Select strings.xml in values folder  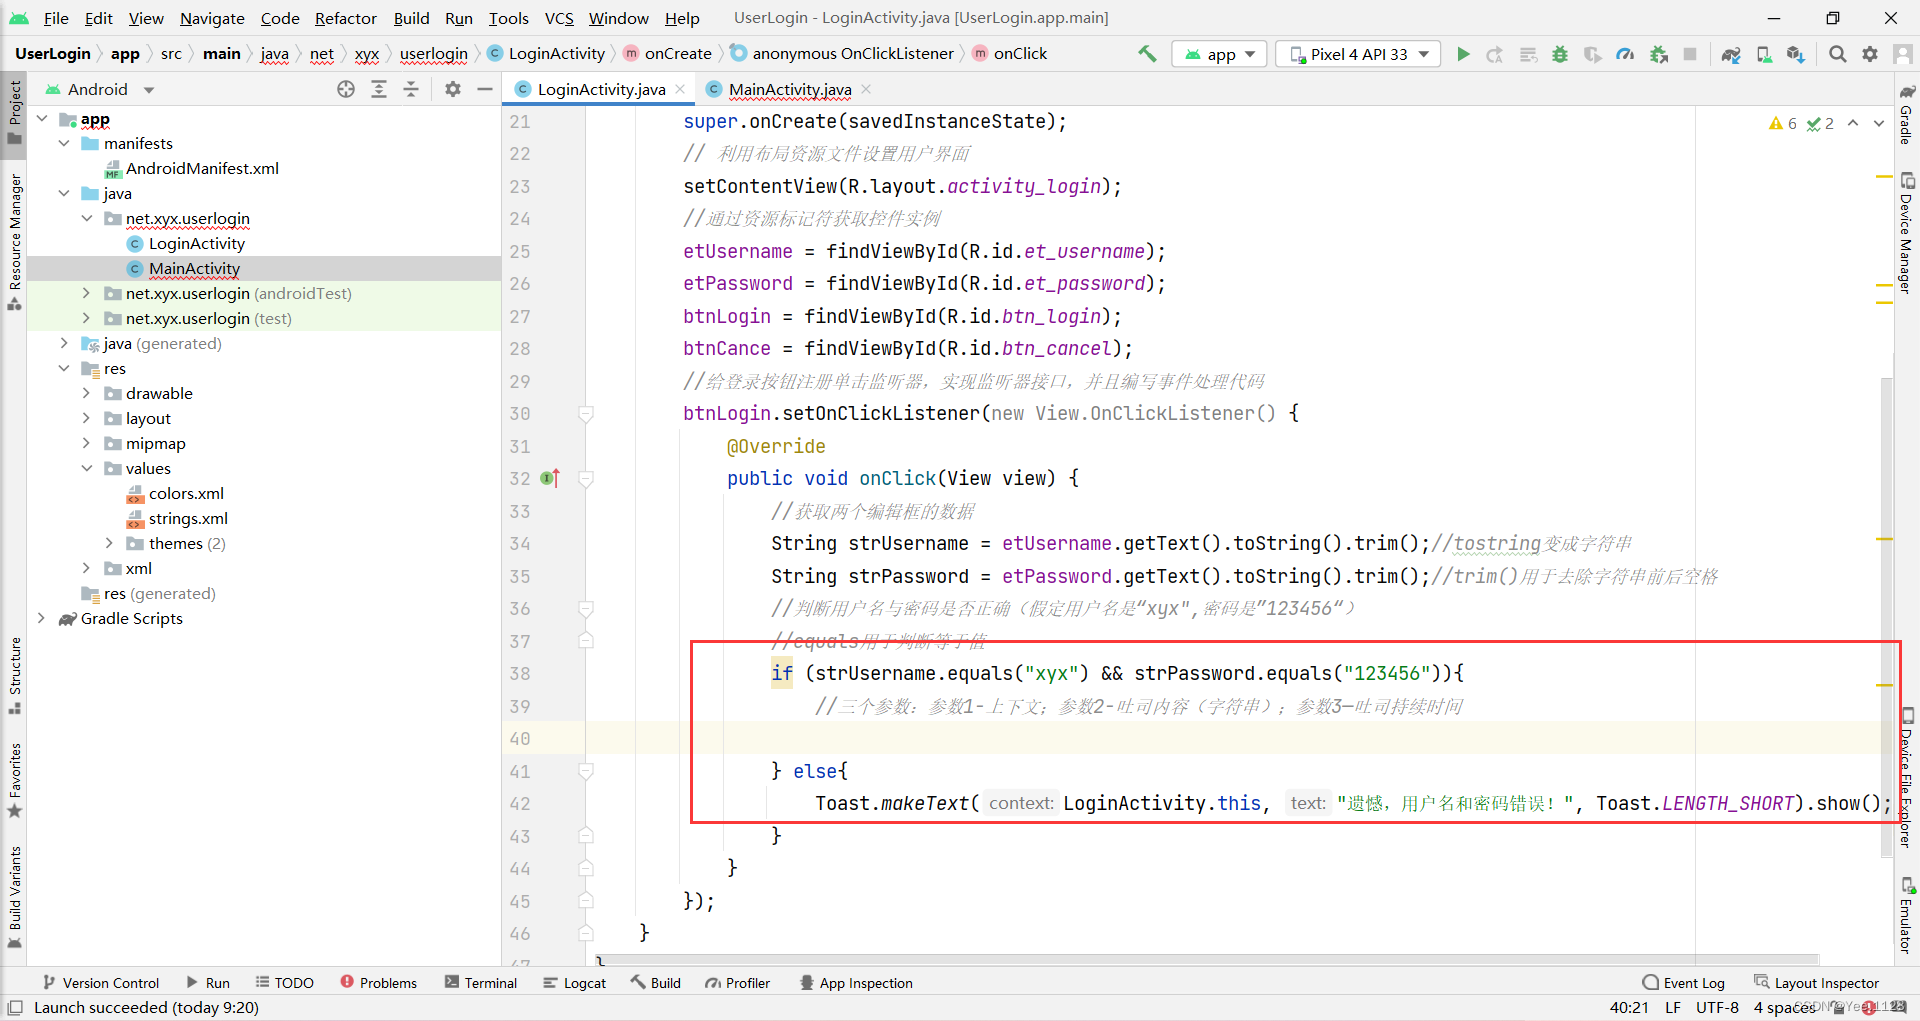(x=188, y=518)
